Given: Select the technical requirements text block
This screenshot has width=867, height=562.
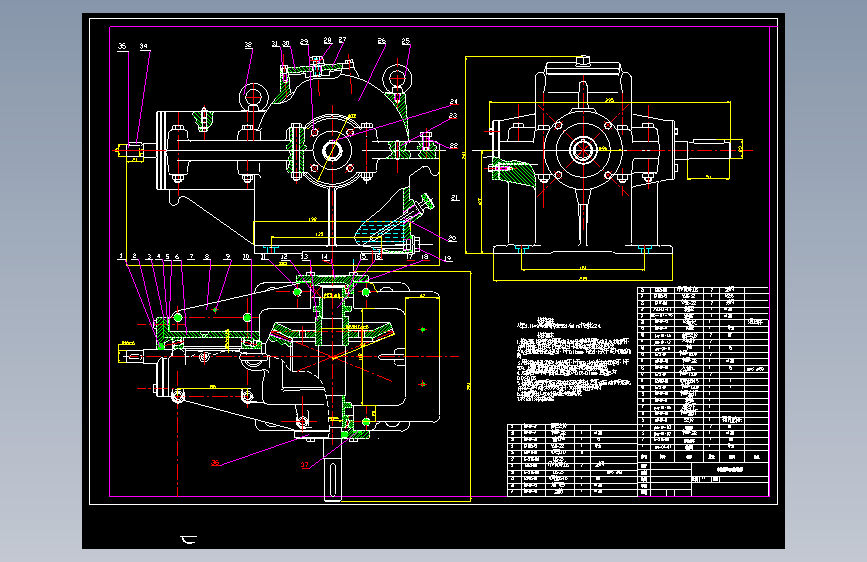Looking at the screenshot, I should pyautogui.click(x=573, y=358).
